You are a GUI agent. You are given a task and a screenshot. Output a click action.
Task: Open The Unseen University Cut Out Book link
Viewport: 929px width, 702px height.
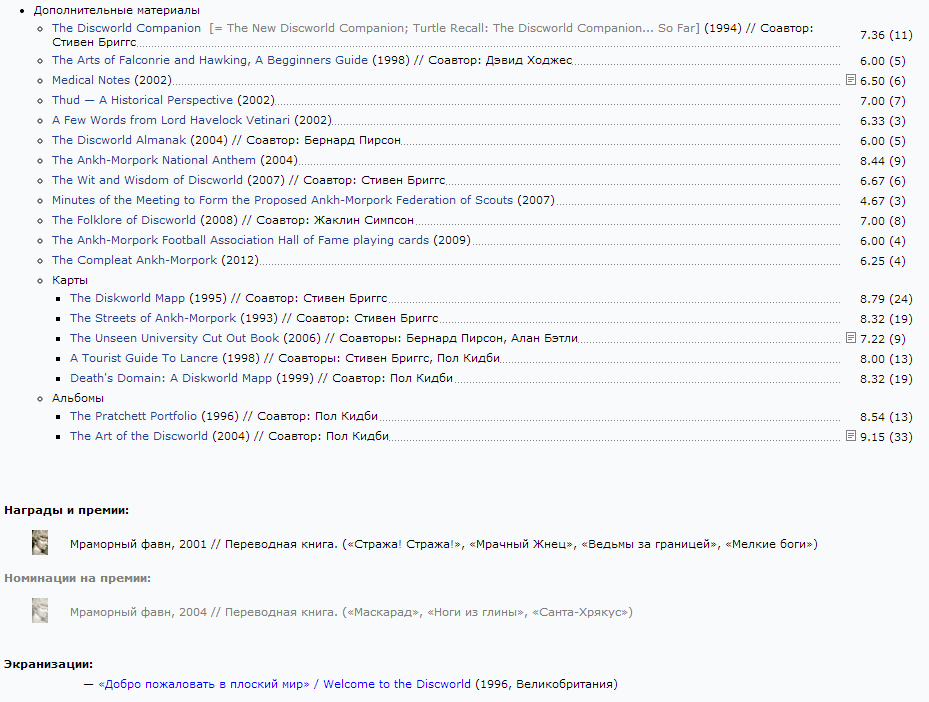click(174, 338)
